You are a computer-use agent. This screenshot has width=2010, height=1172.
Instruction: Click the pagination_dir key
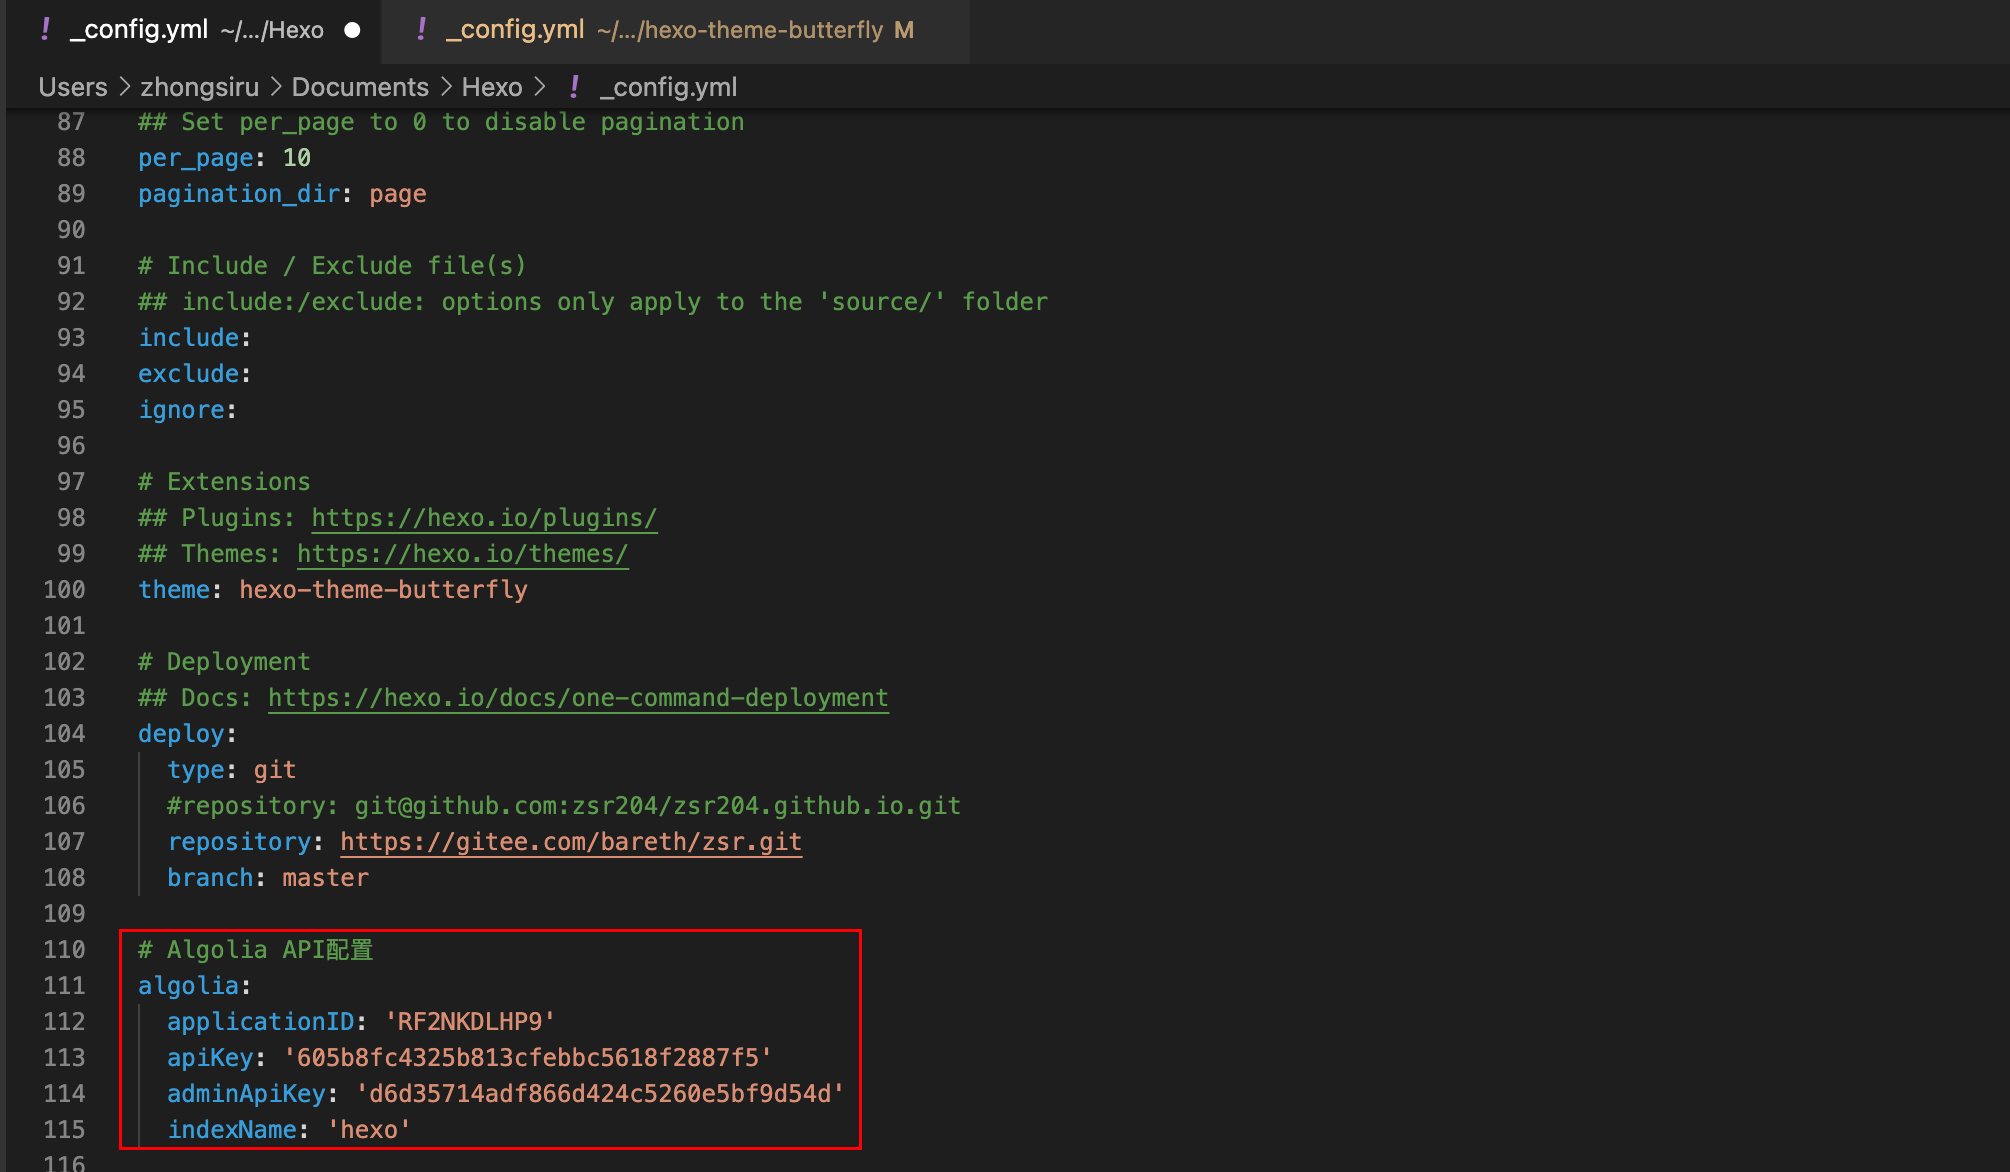click(239, 194)
